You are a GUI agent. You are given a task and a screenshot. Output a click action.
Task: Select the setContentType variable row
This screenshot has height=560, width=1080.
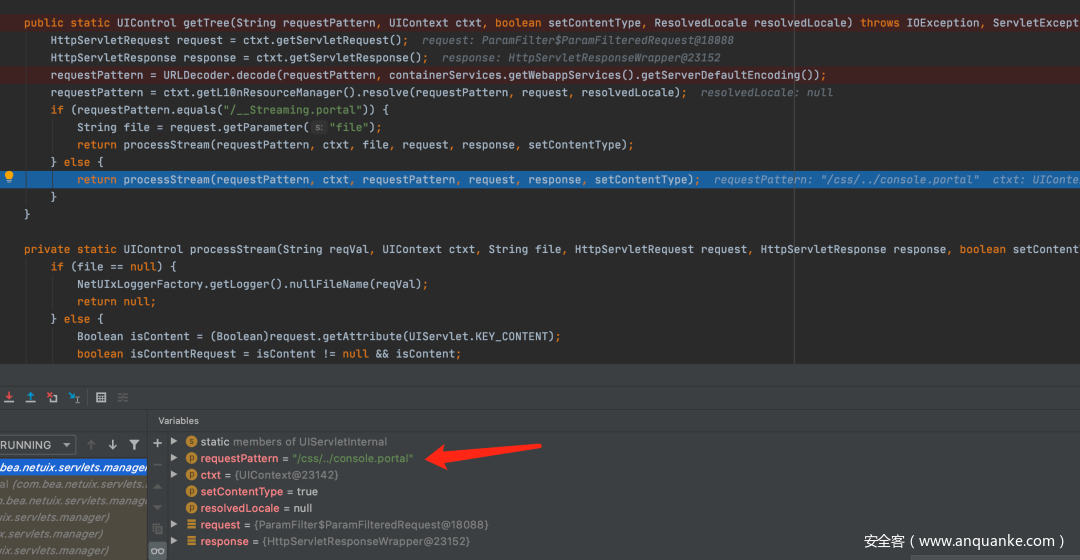click(258, 492)
